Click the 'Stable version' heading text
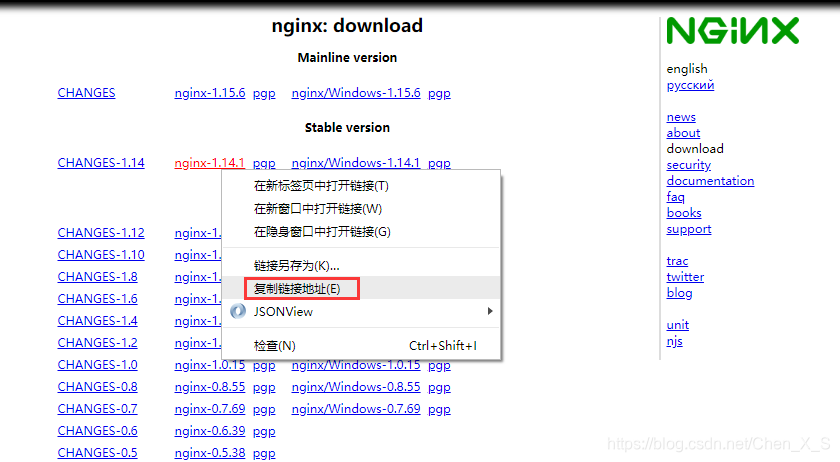 point(347,128)
